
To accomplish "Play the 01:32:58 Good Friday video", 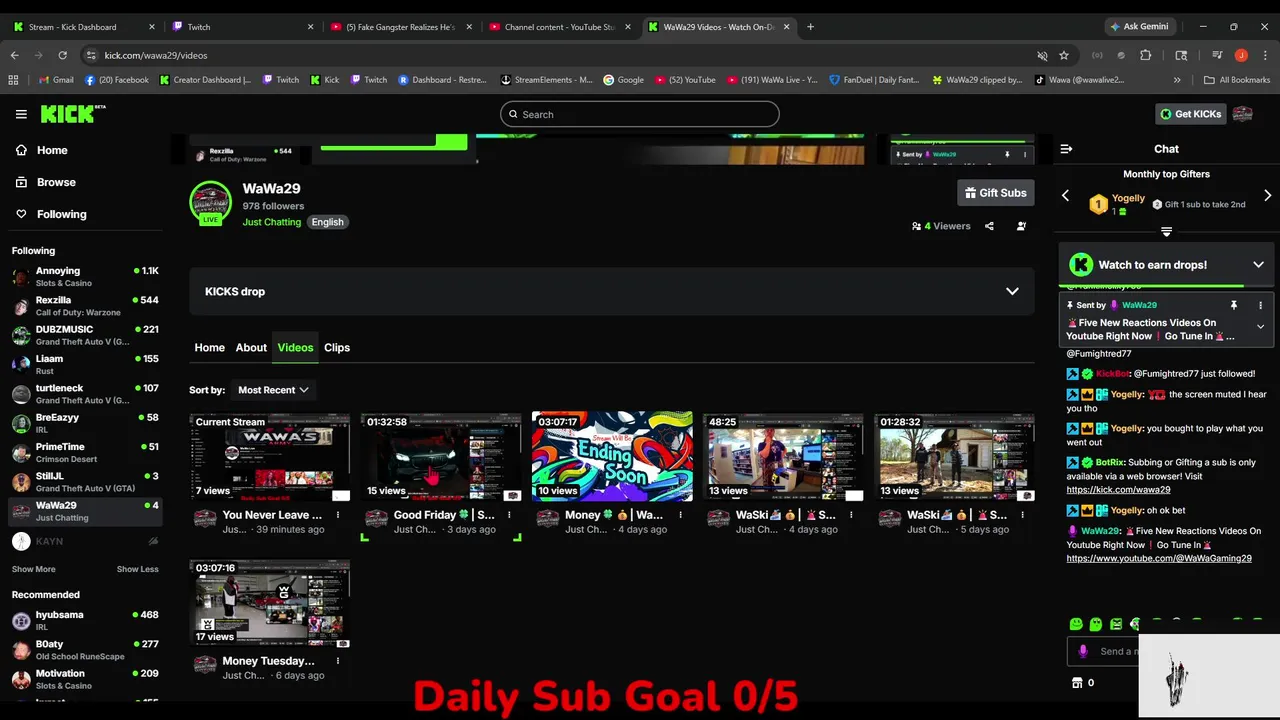I will [441, 456].
